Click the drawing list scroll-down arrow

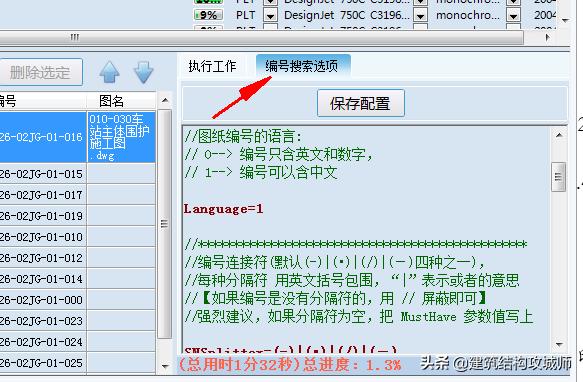(x=165, y=366)
